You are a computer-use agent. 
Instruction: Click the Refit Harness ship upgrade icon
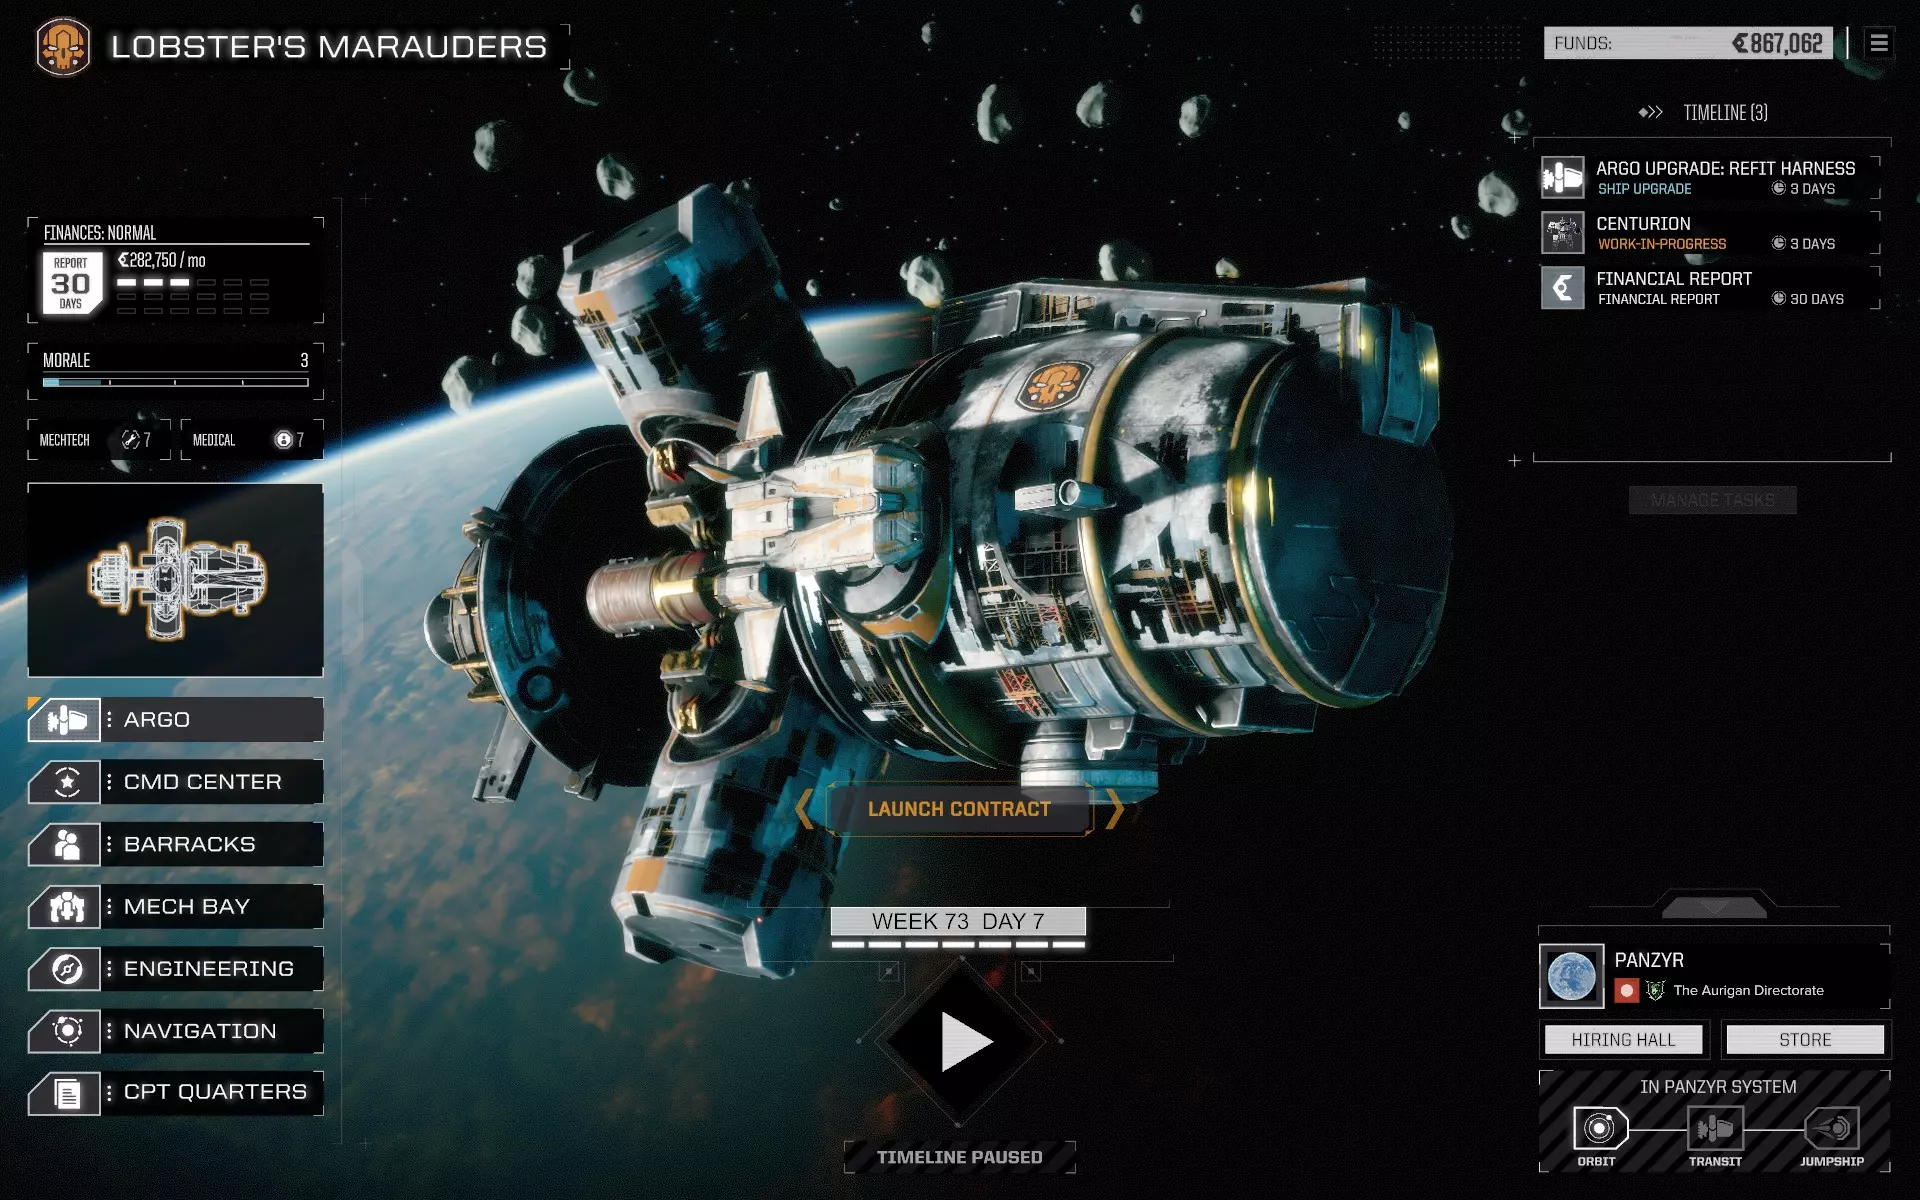pyautogui.click(x=1562, y=178)
